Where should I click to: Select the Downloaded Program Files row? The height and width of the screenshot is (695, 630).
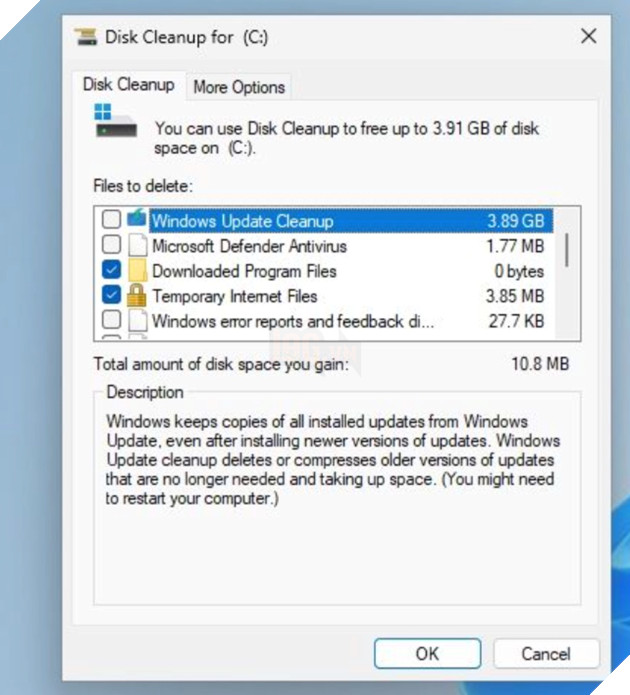328,271
